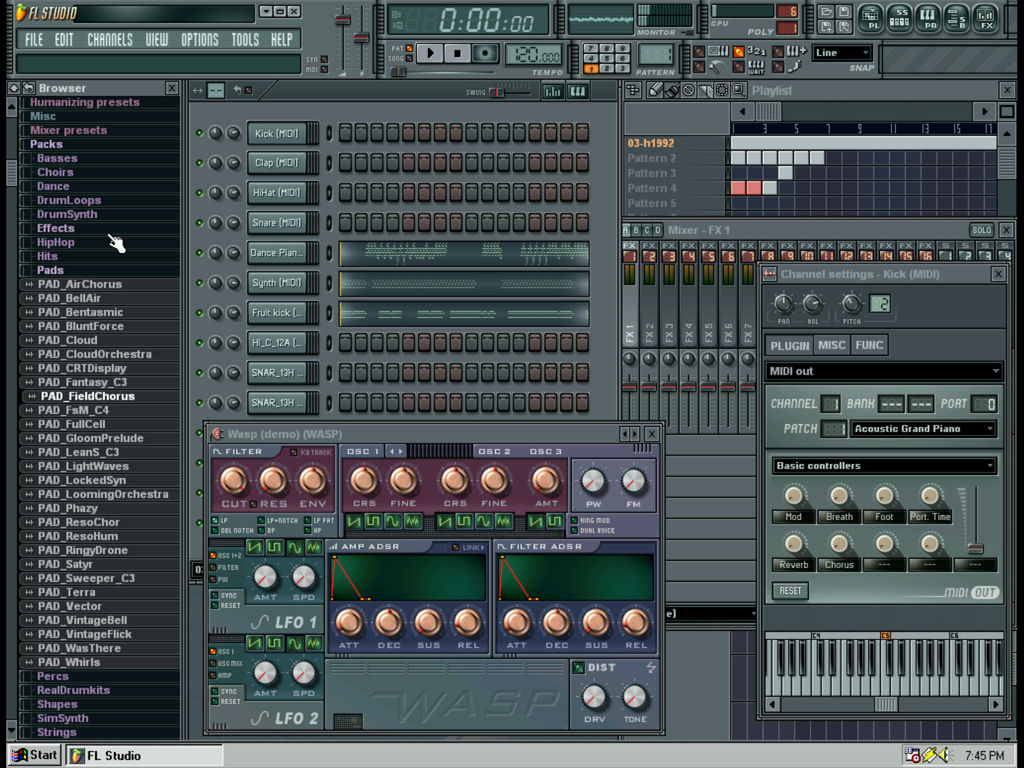Open the mixer with FX toolbar button
The image size is (1024, 768).
click(985, 18)
